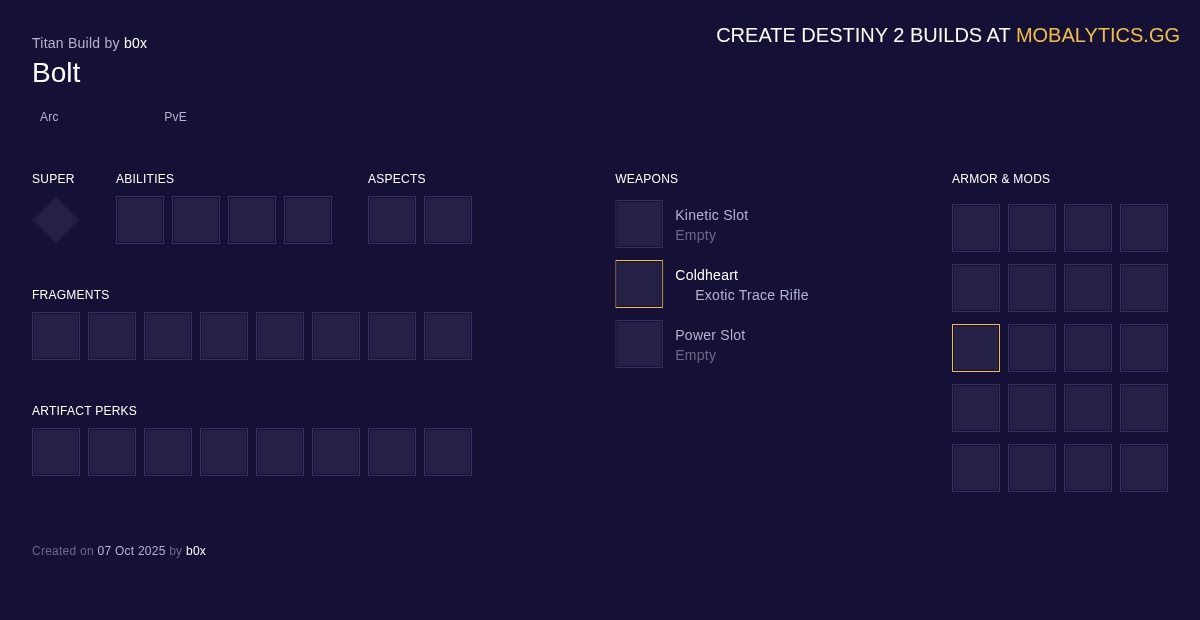The image size is (1200, 620).
Task: Click the first Fragments slot
Action: pyautogui.click(x=56, y=336)
